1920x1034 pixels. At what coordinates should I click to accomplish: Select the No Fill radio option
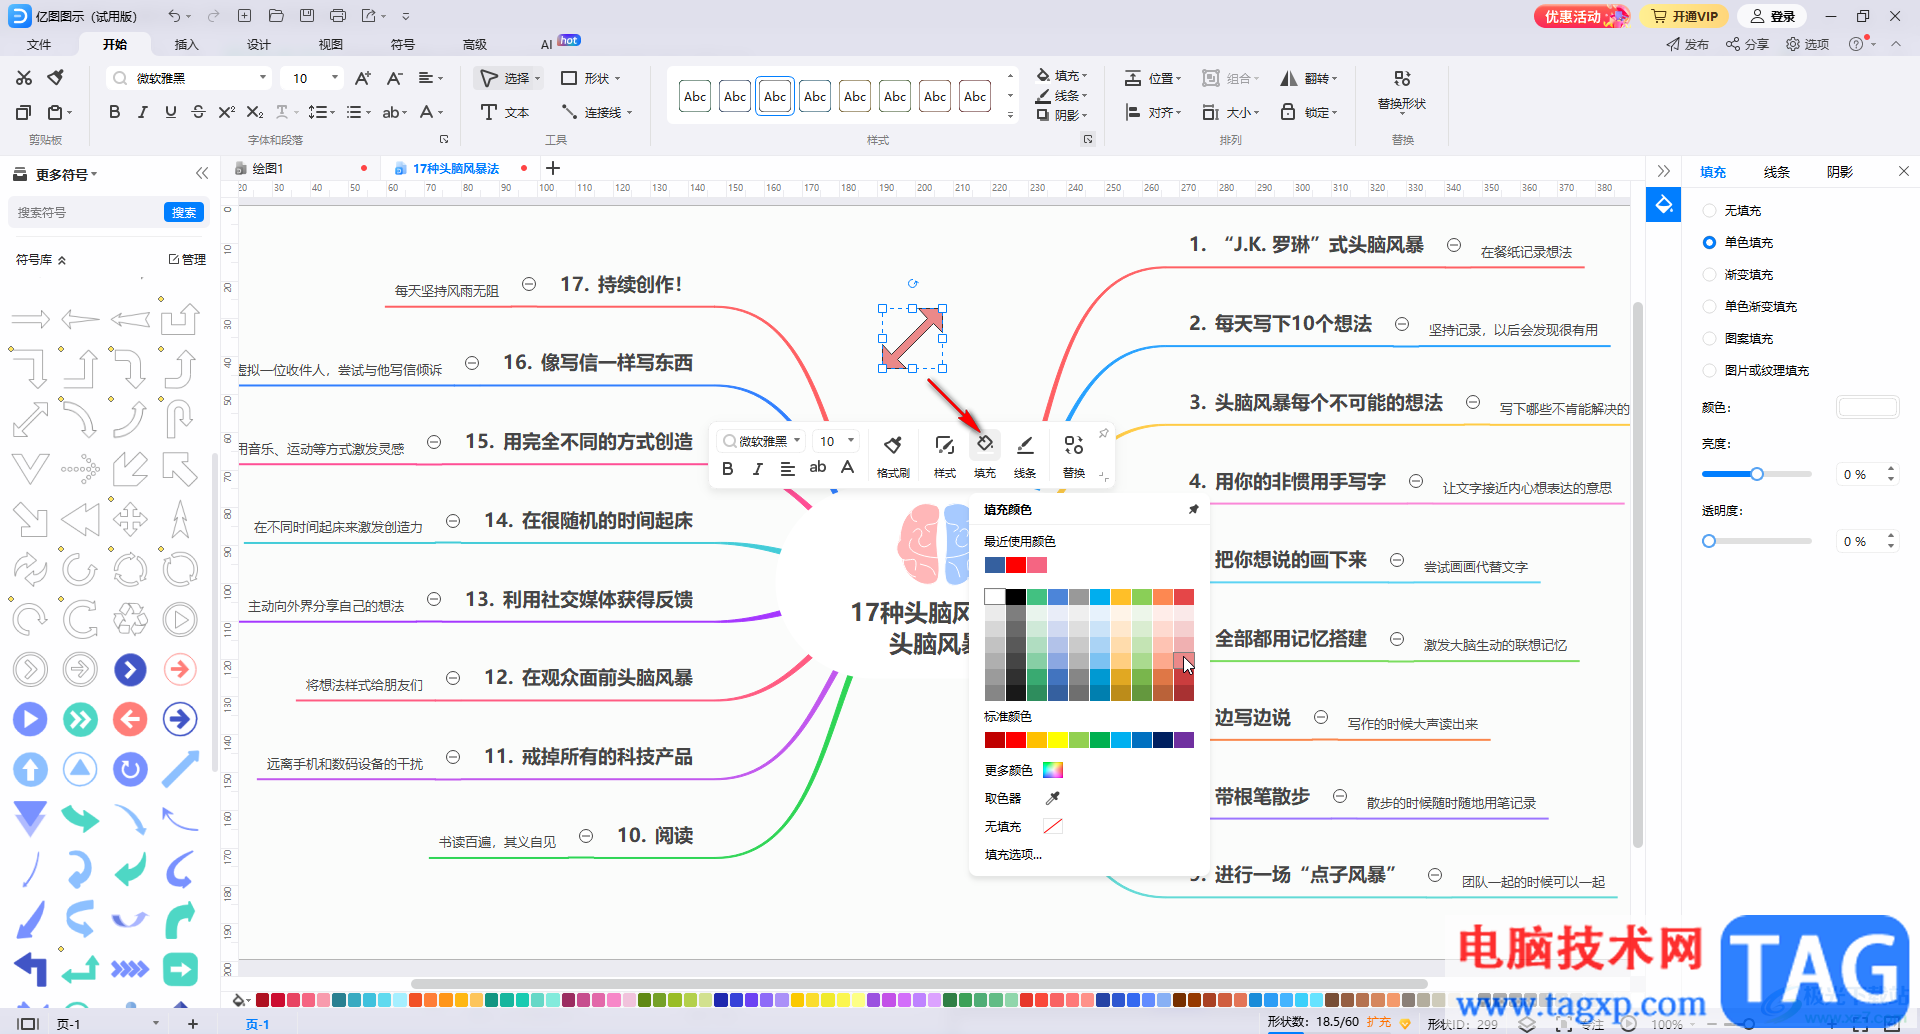(x=1709, y=210)
